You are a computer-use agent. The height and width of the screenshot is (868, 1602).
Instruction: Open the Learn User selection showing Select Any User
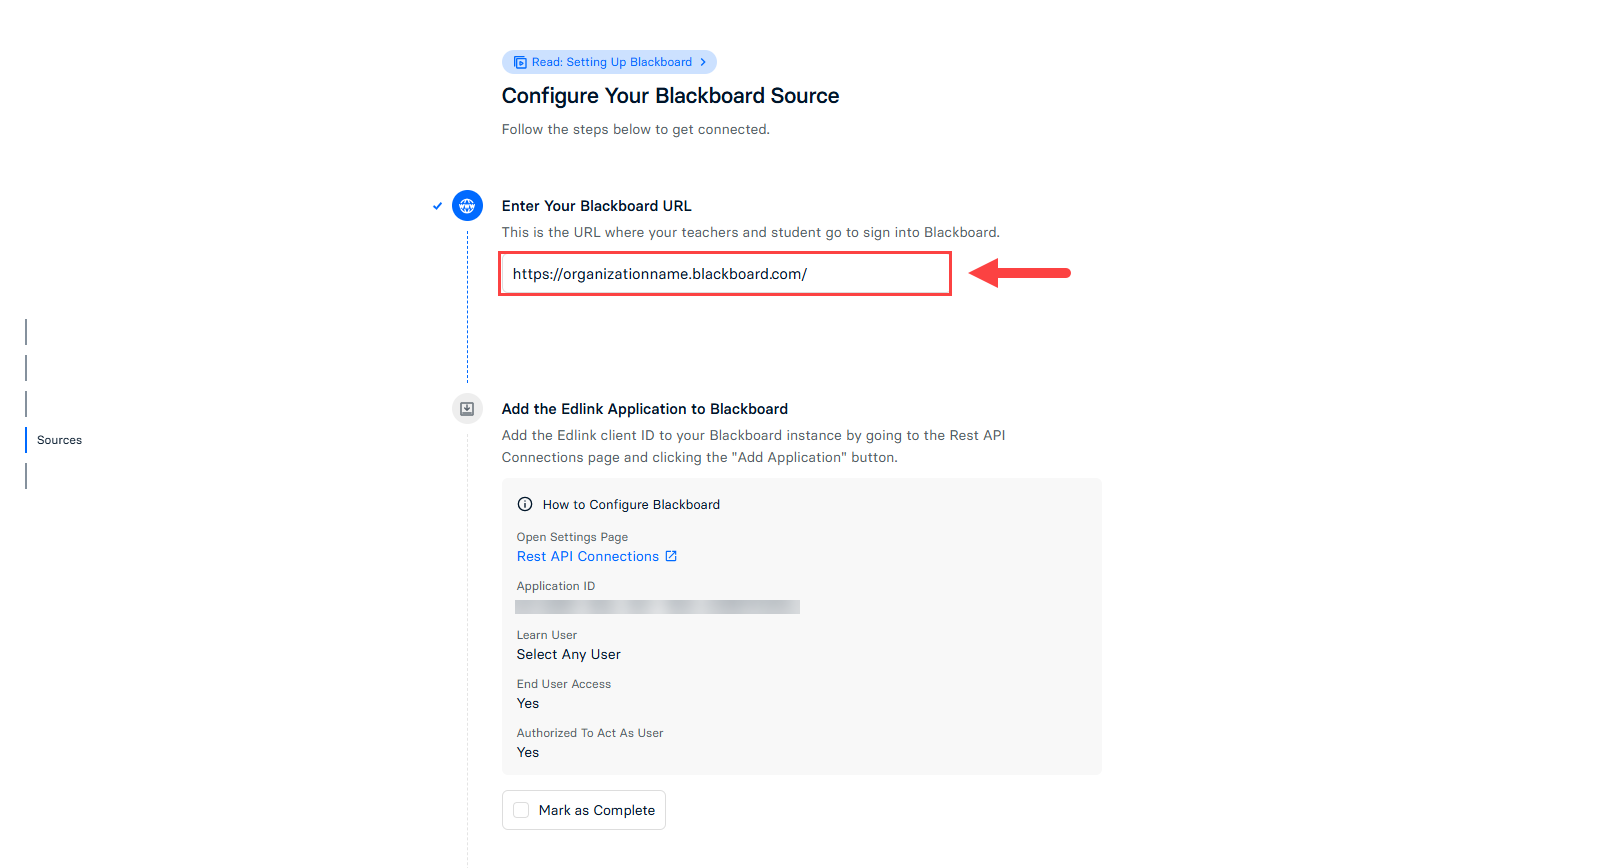point(568,654)
